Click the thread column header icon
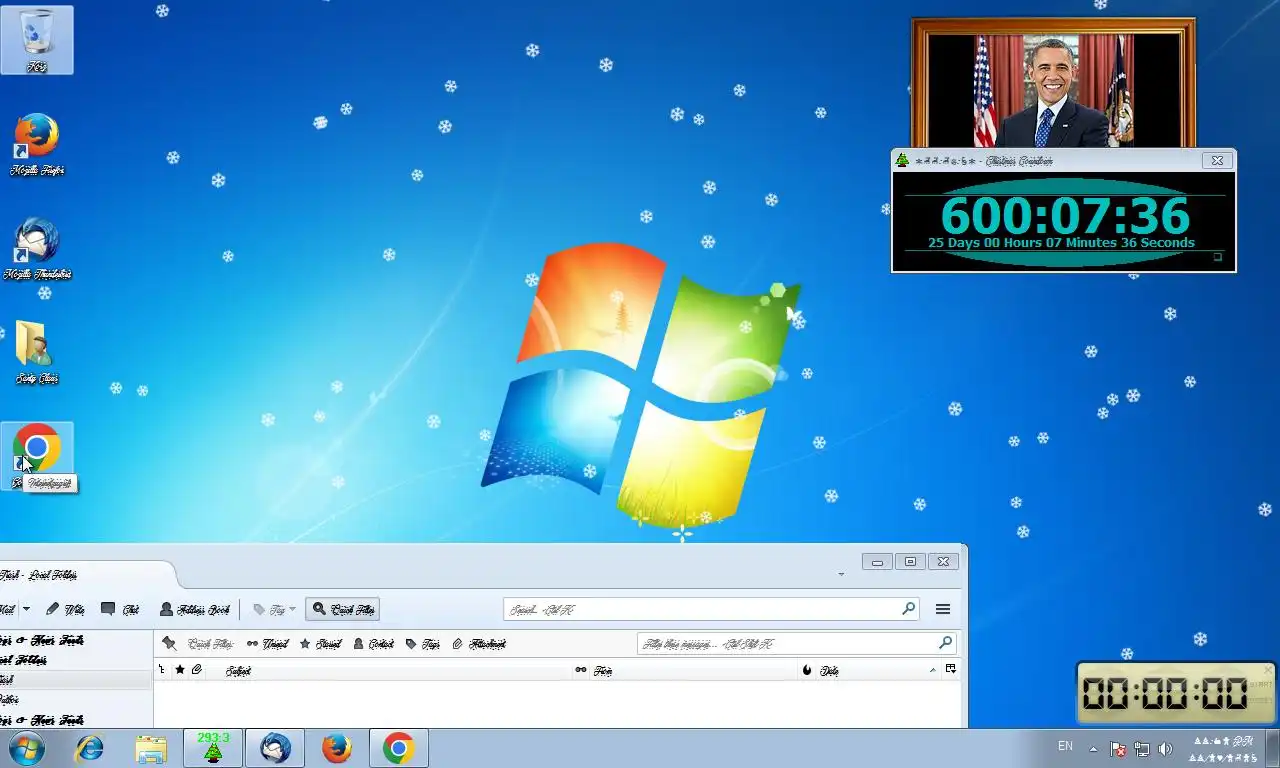Screen dimensions: 1280x768 [x=162, y=670]
